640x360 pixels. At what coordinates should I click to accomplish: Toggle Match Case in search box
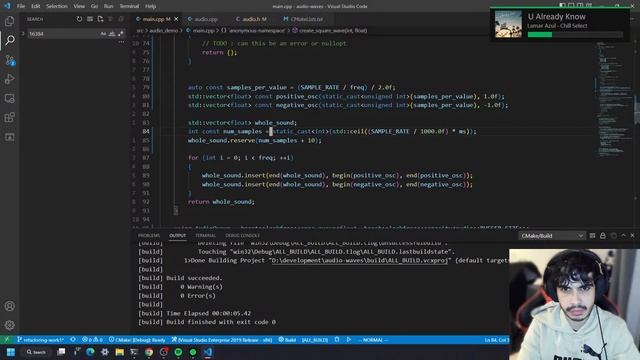[x=103, y=34]
